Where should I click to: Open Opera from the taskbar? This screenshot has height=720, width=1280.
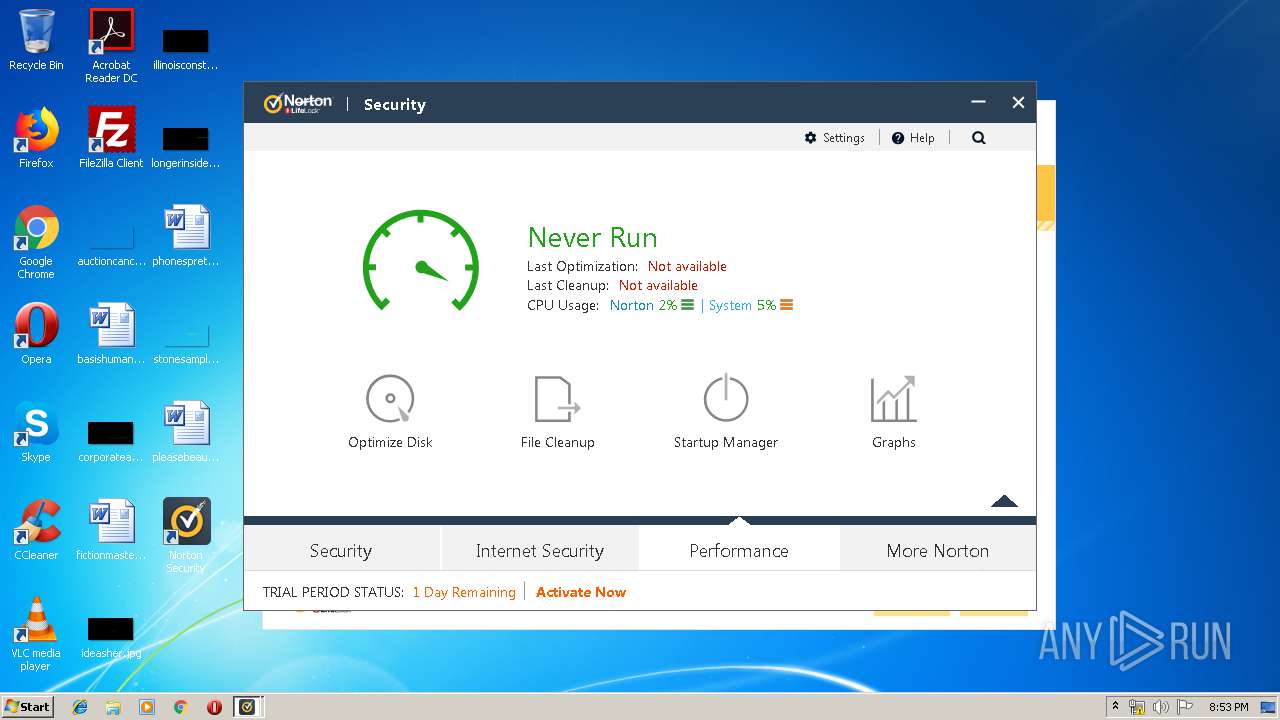pos(214,707)
